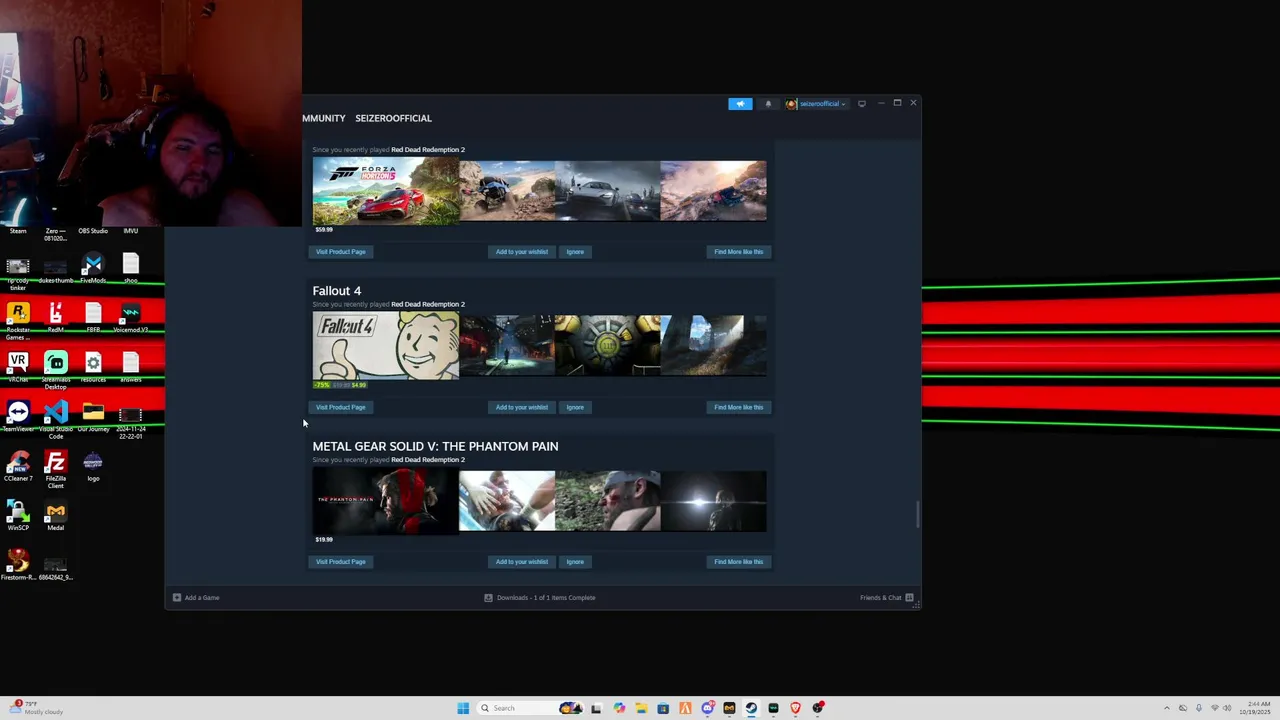Open the Fallout 4 Vault Boy capsule image

pyautogui.click(x=385, y=346)
